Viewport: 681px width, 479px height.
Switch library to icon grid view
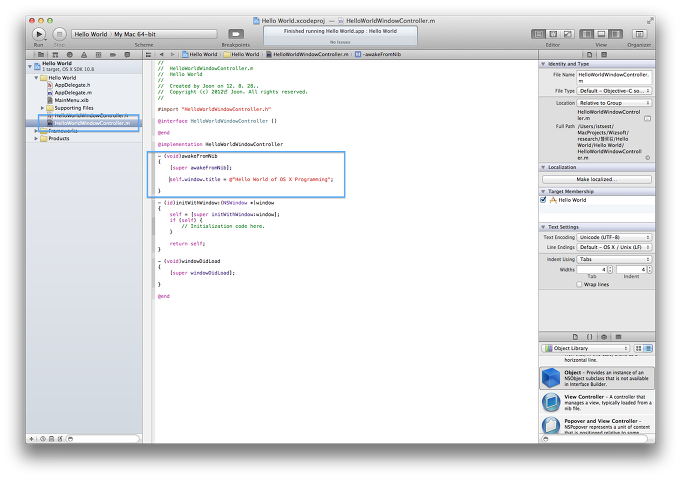(638, 348)
